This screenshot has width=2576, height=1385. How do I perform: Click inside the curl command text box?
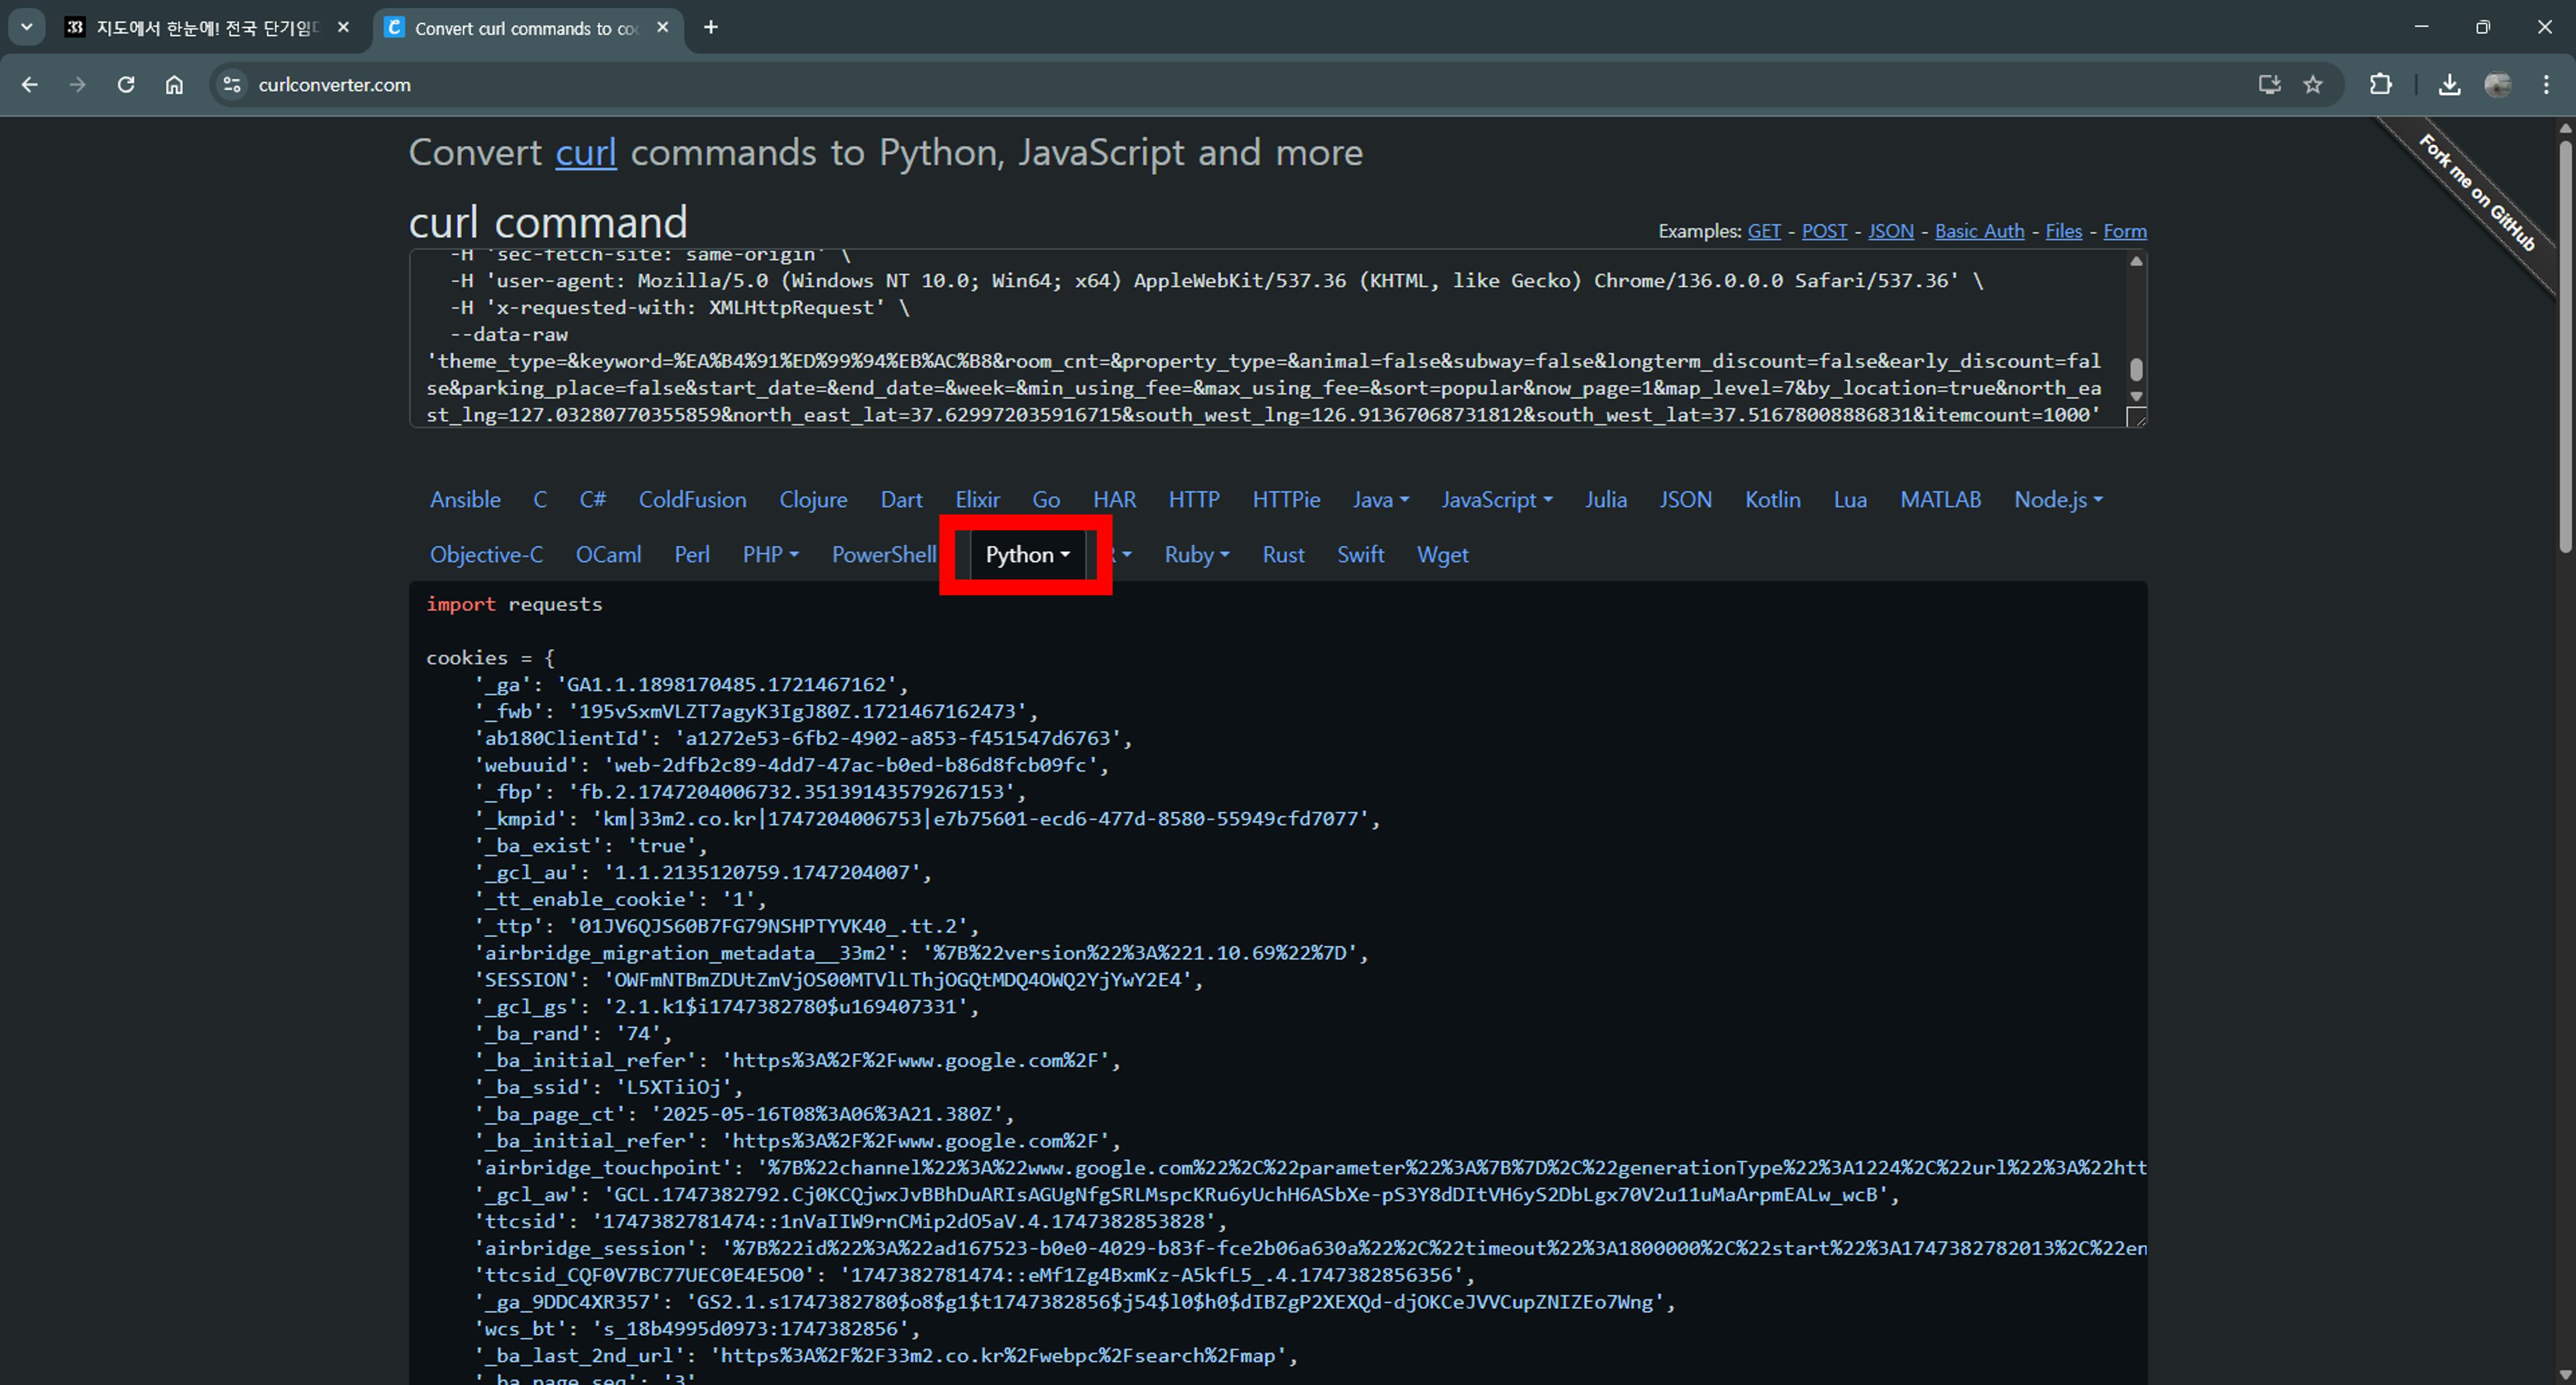pyautogui.click(x=1200, y=320)
